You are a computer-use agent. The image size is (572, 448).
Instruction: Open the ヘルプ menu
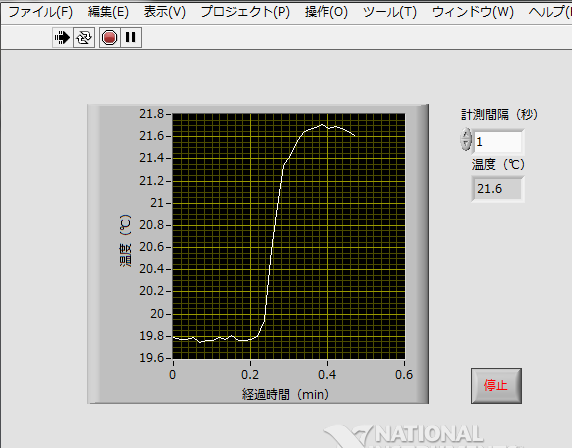550,12
